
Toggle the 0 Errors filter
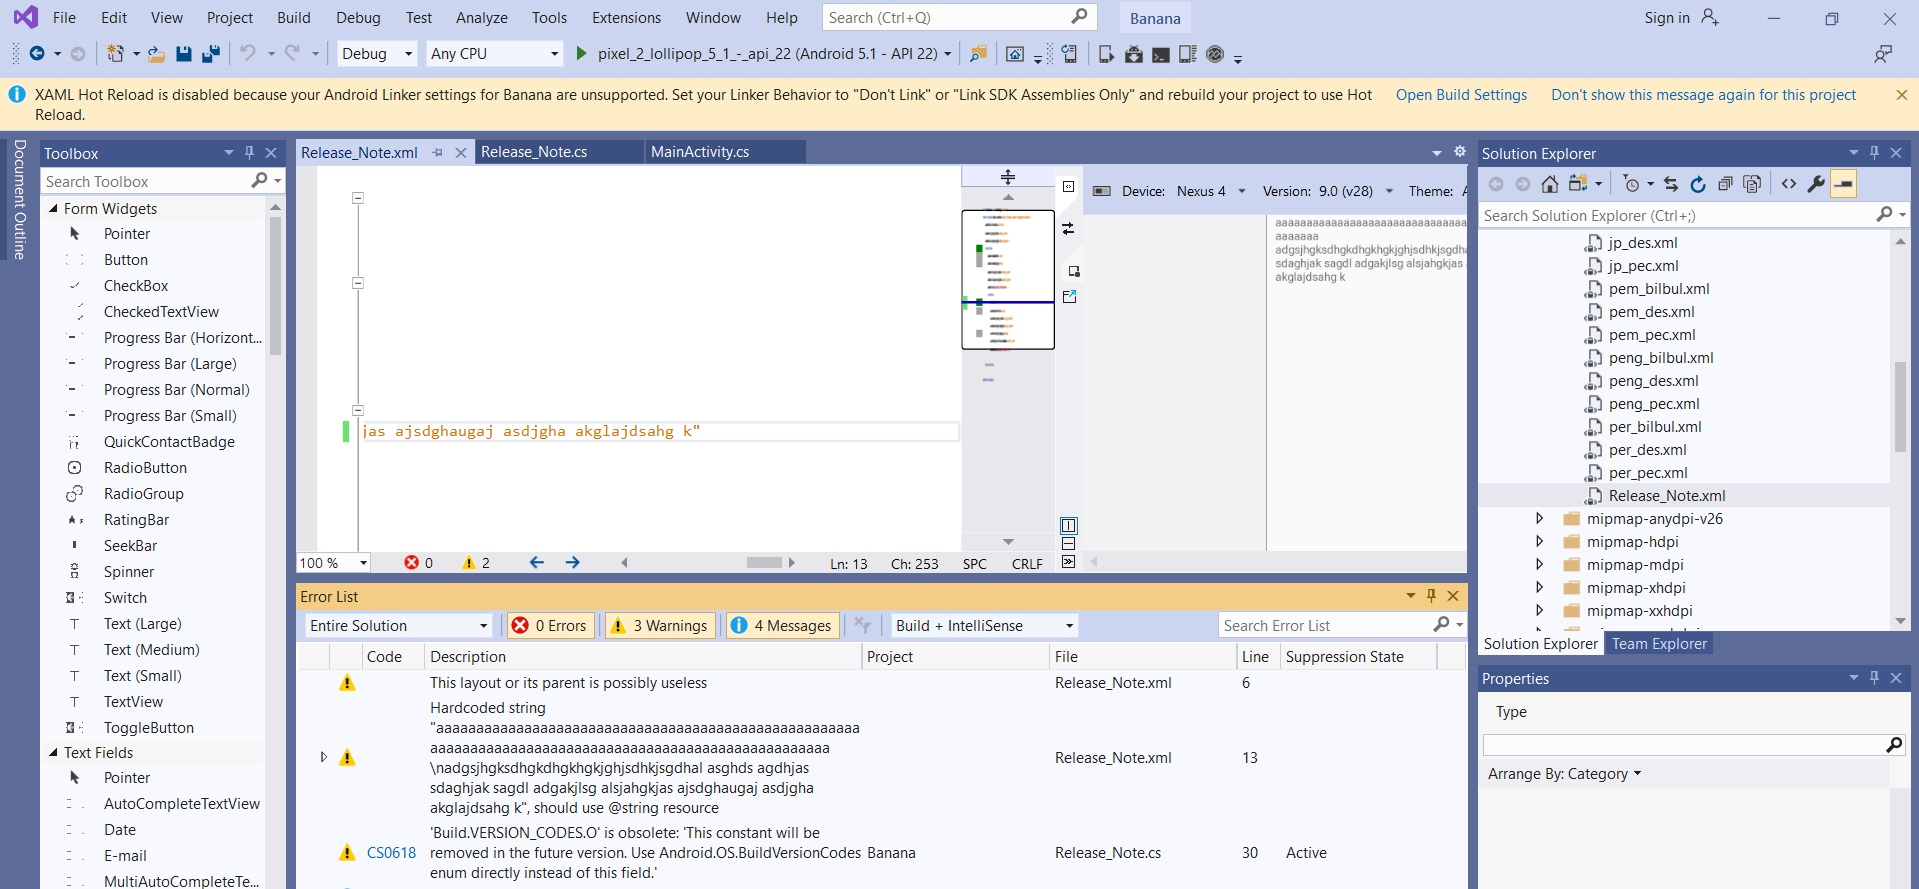click(551, 626)
